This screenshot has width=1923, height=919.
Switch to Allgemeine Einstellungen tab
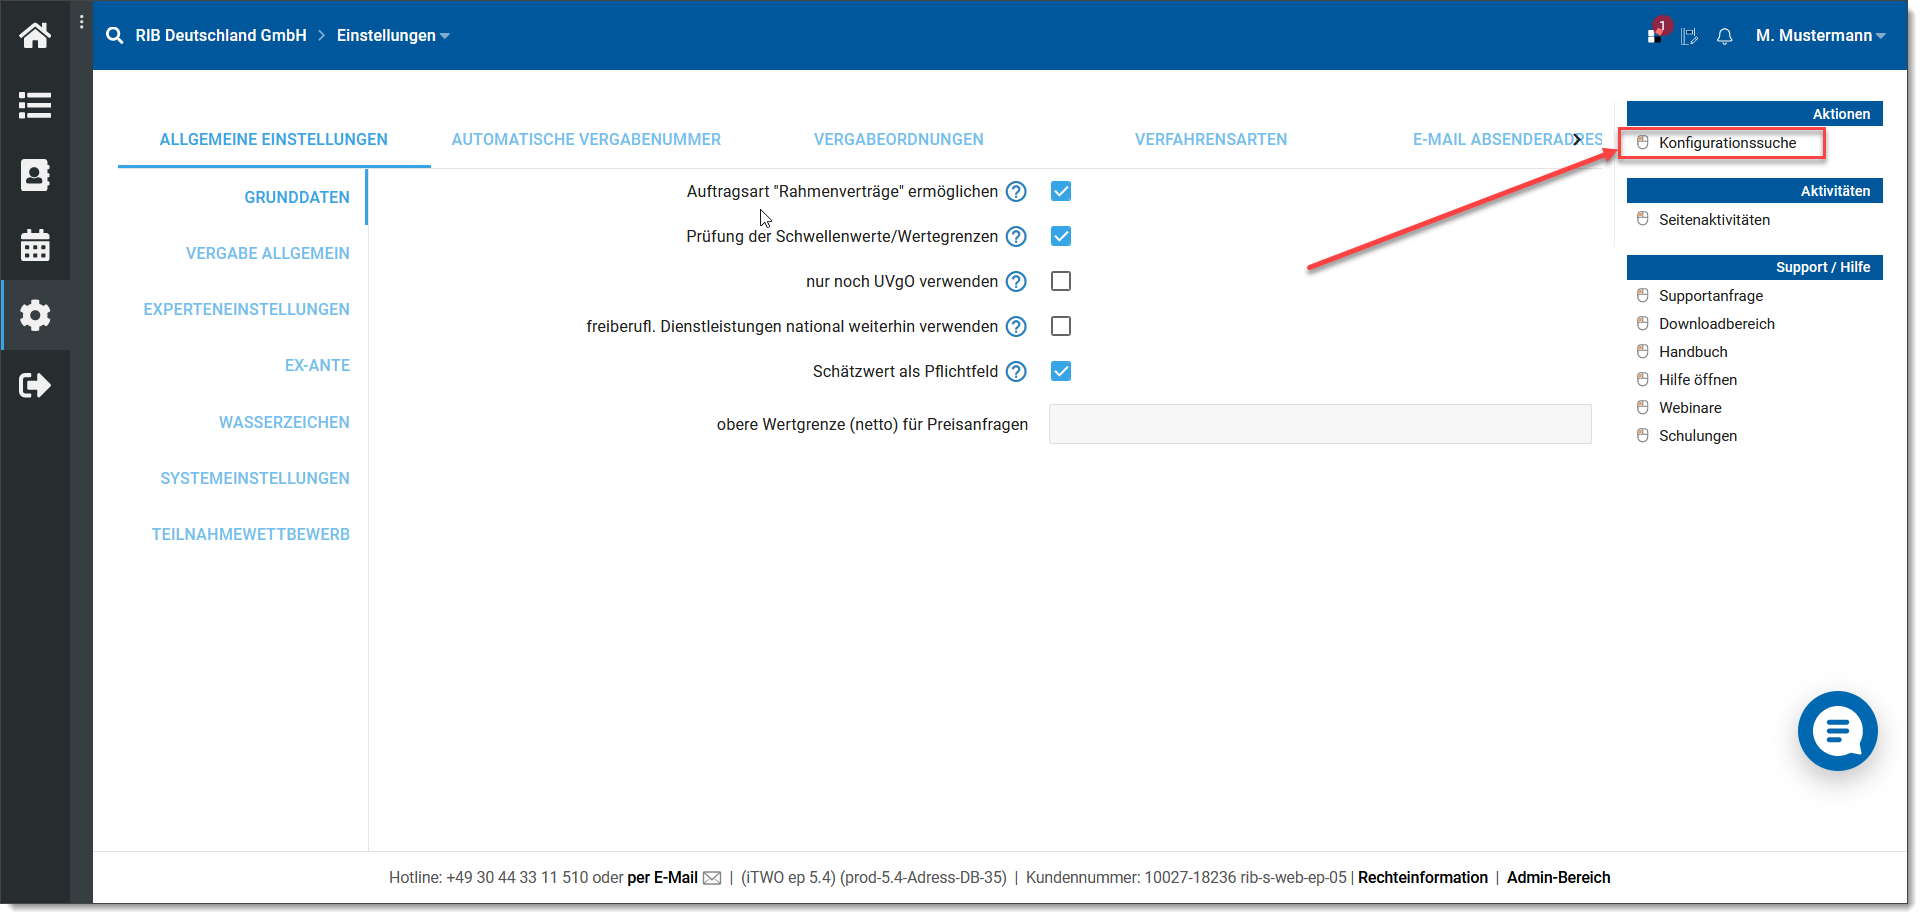pyautogui.click(x=274, y=139)
